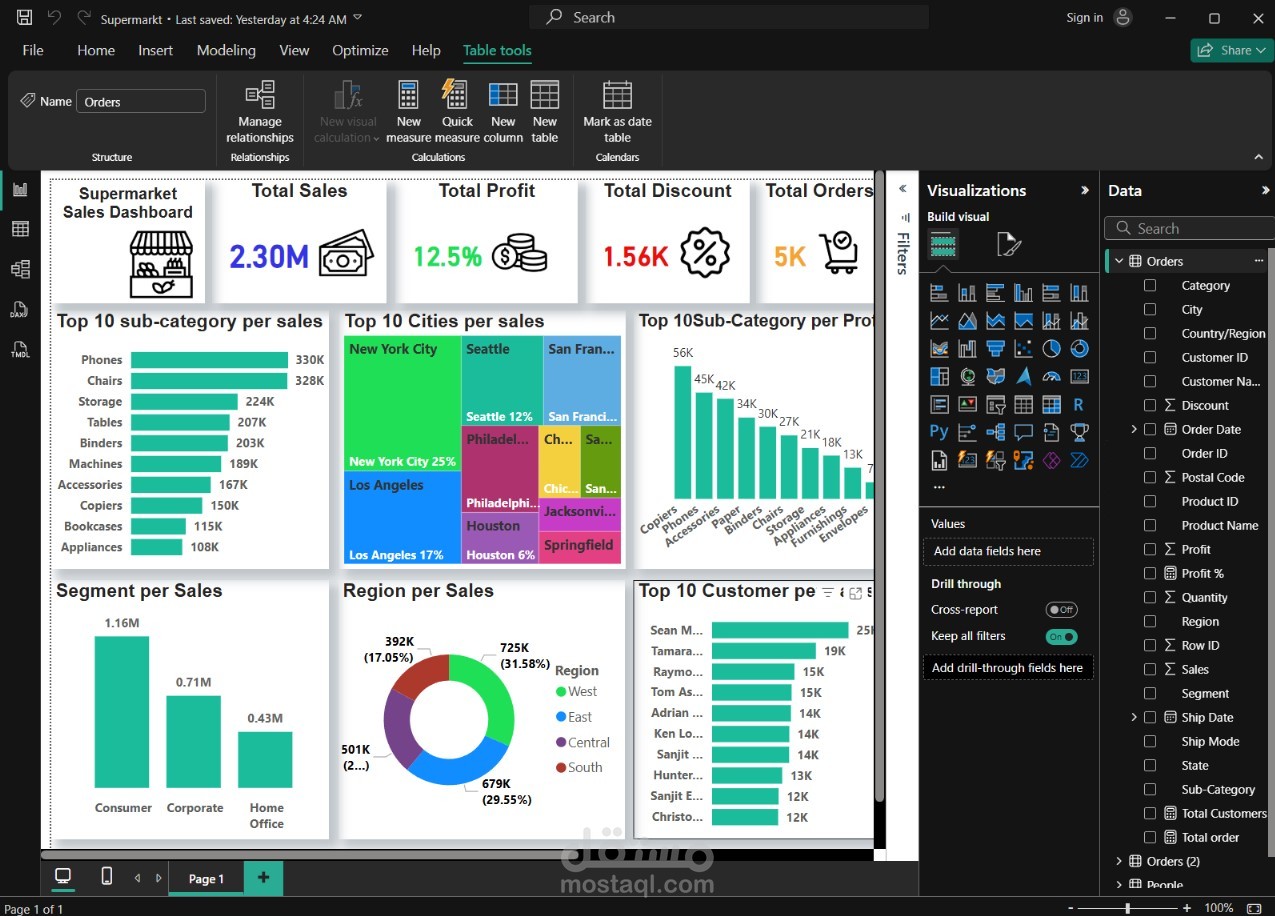
Task: Switch to mobile layout view
Action: [107, 877]
